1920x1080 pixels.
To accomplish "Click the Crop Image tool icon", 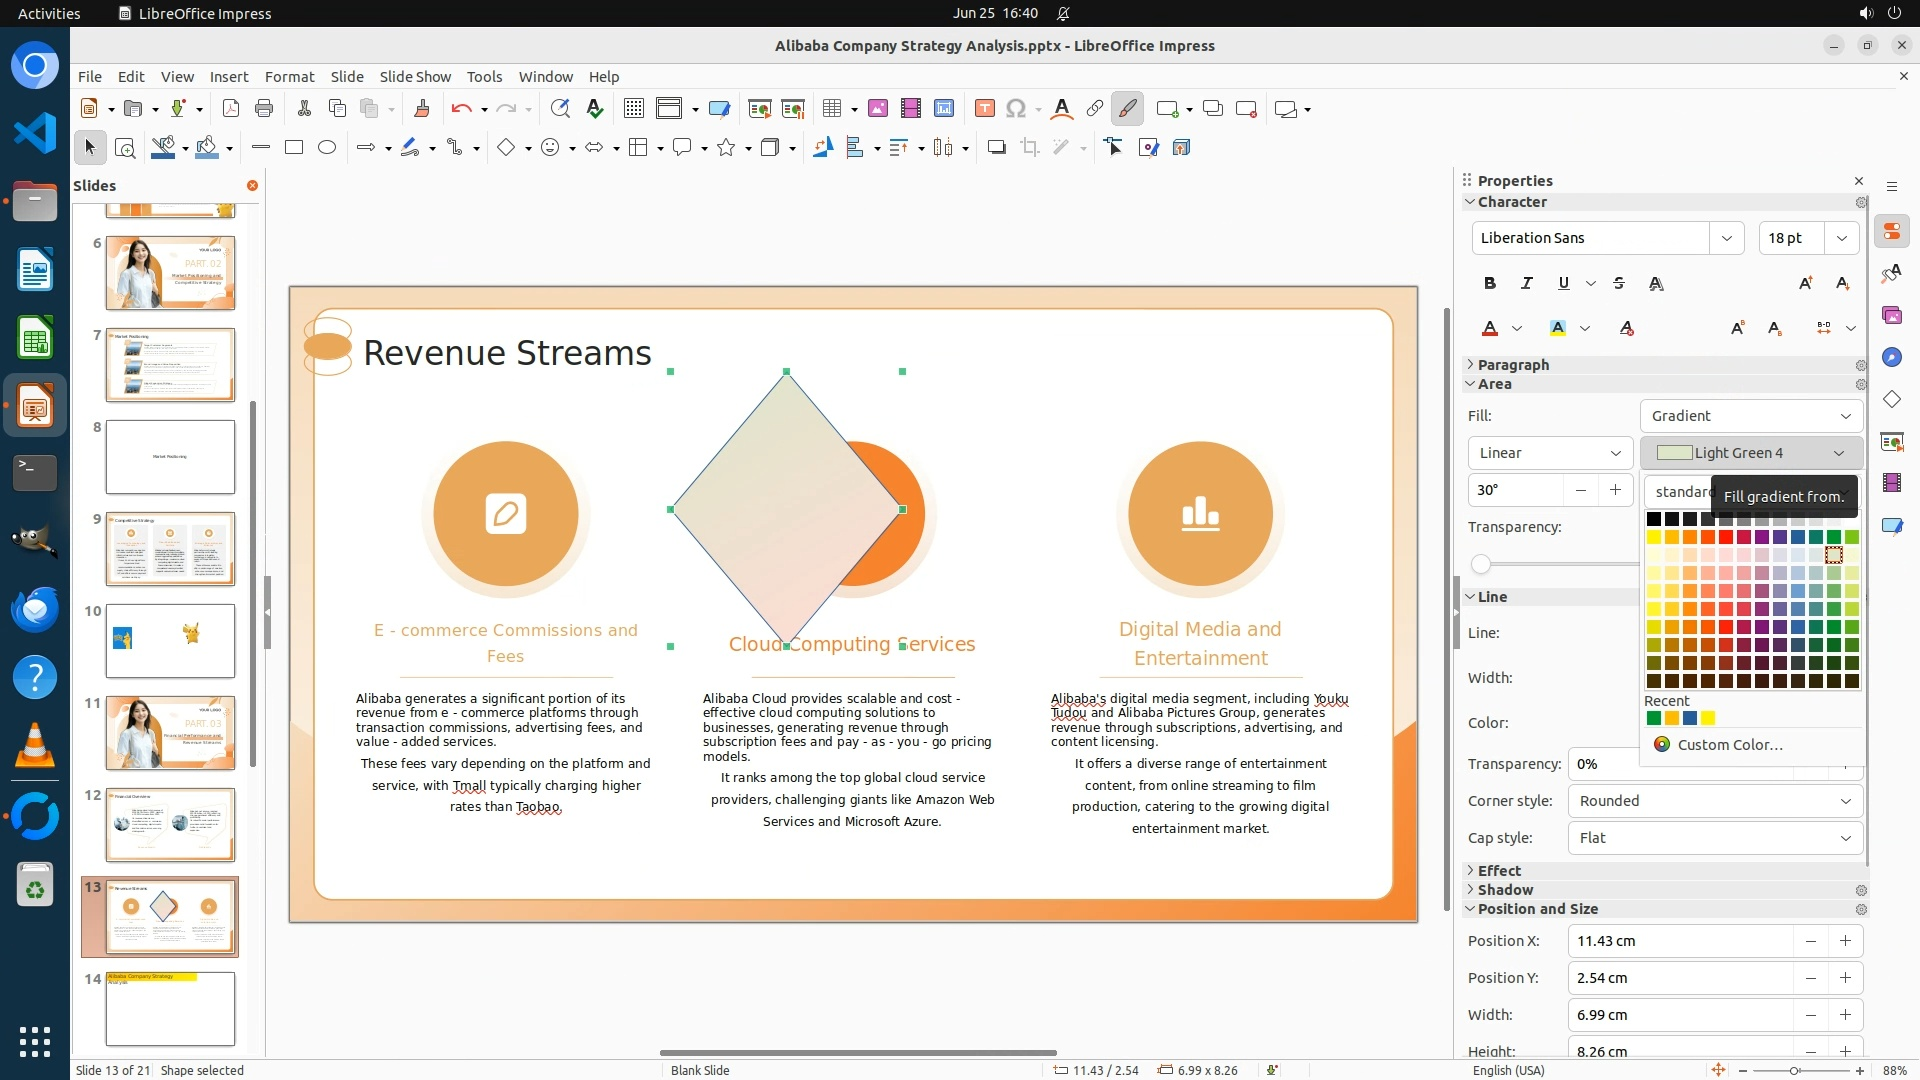I will (1029, 147).
